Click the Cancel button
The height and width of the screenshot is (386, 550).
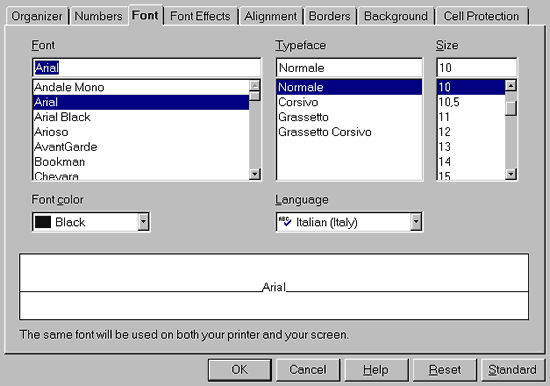pos(308,370)
